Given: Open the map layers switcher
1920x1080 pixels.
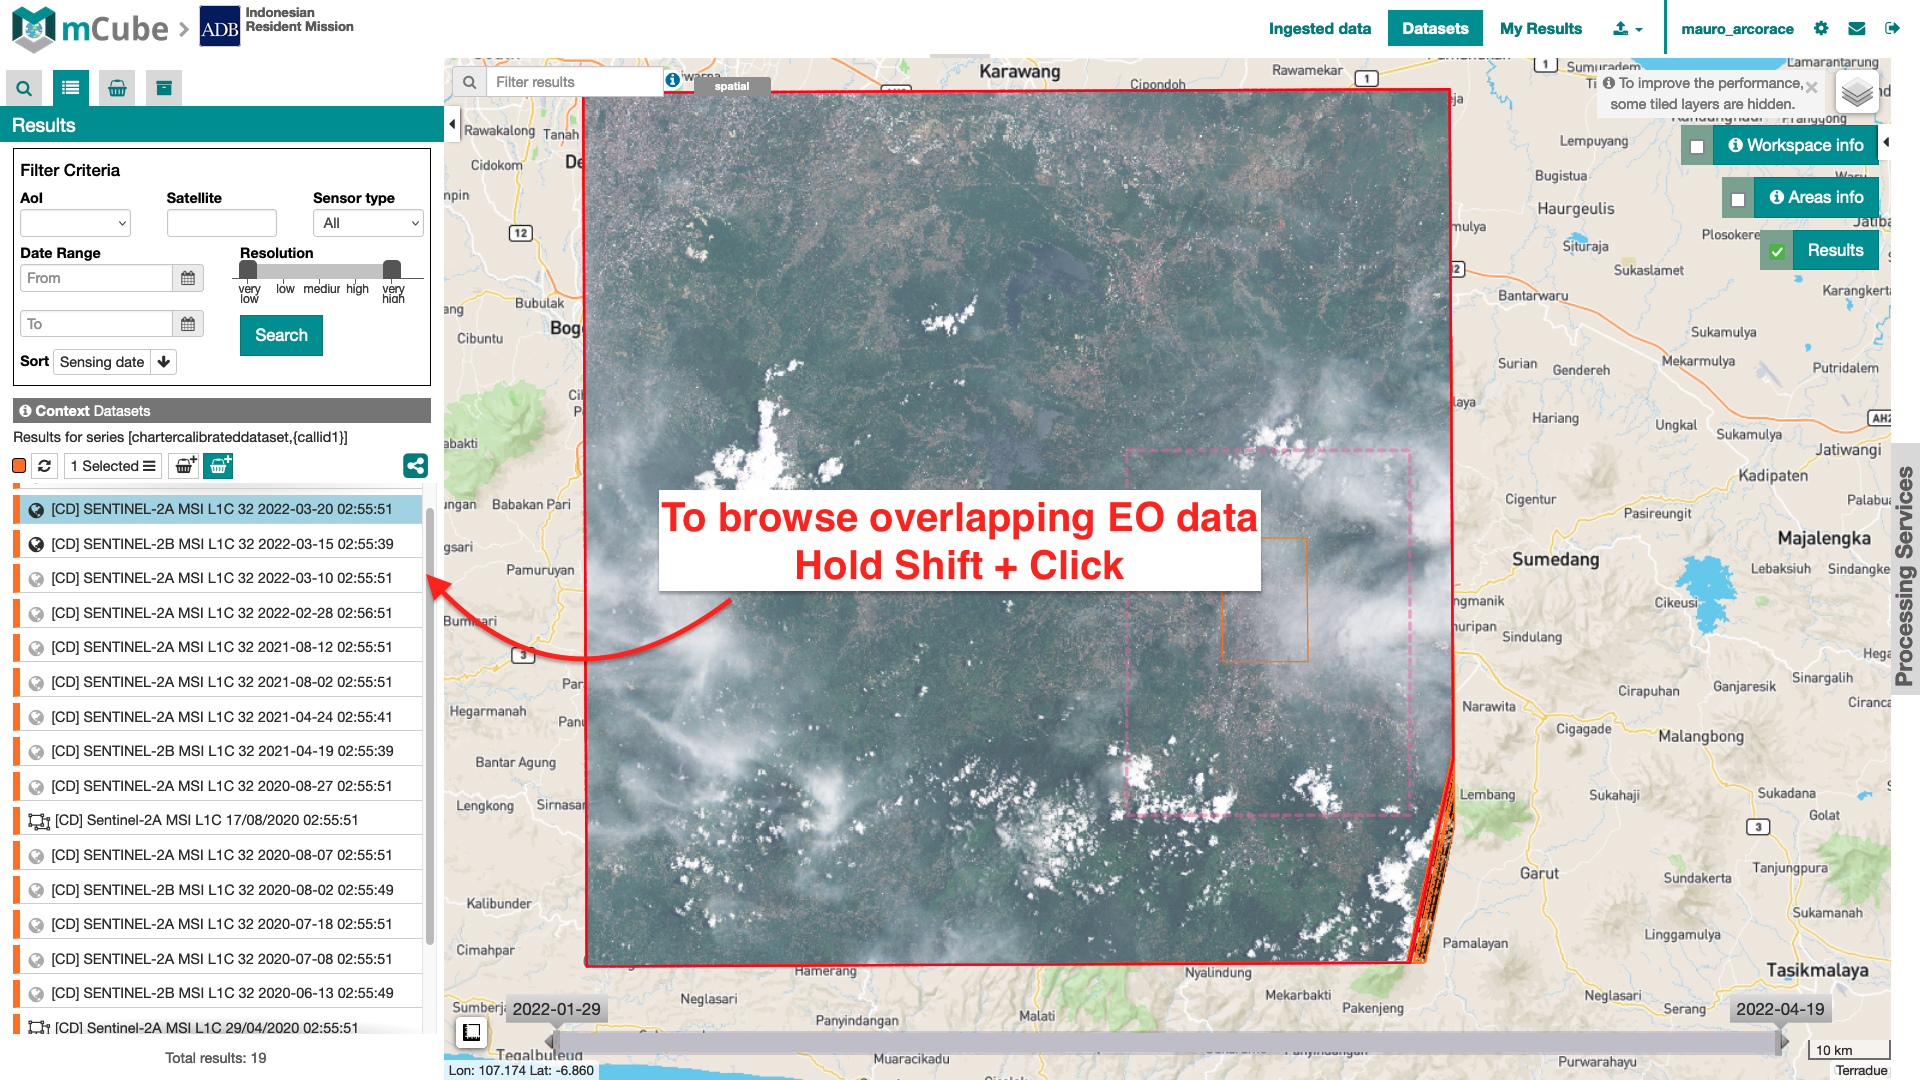Looking at the screenshot, I should [x=1857, y=93].
